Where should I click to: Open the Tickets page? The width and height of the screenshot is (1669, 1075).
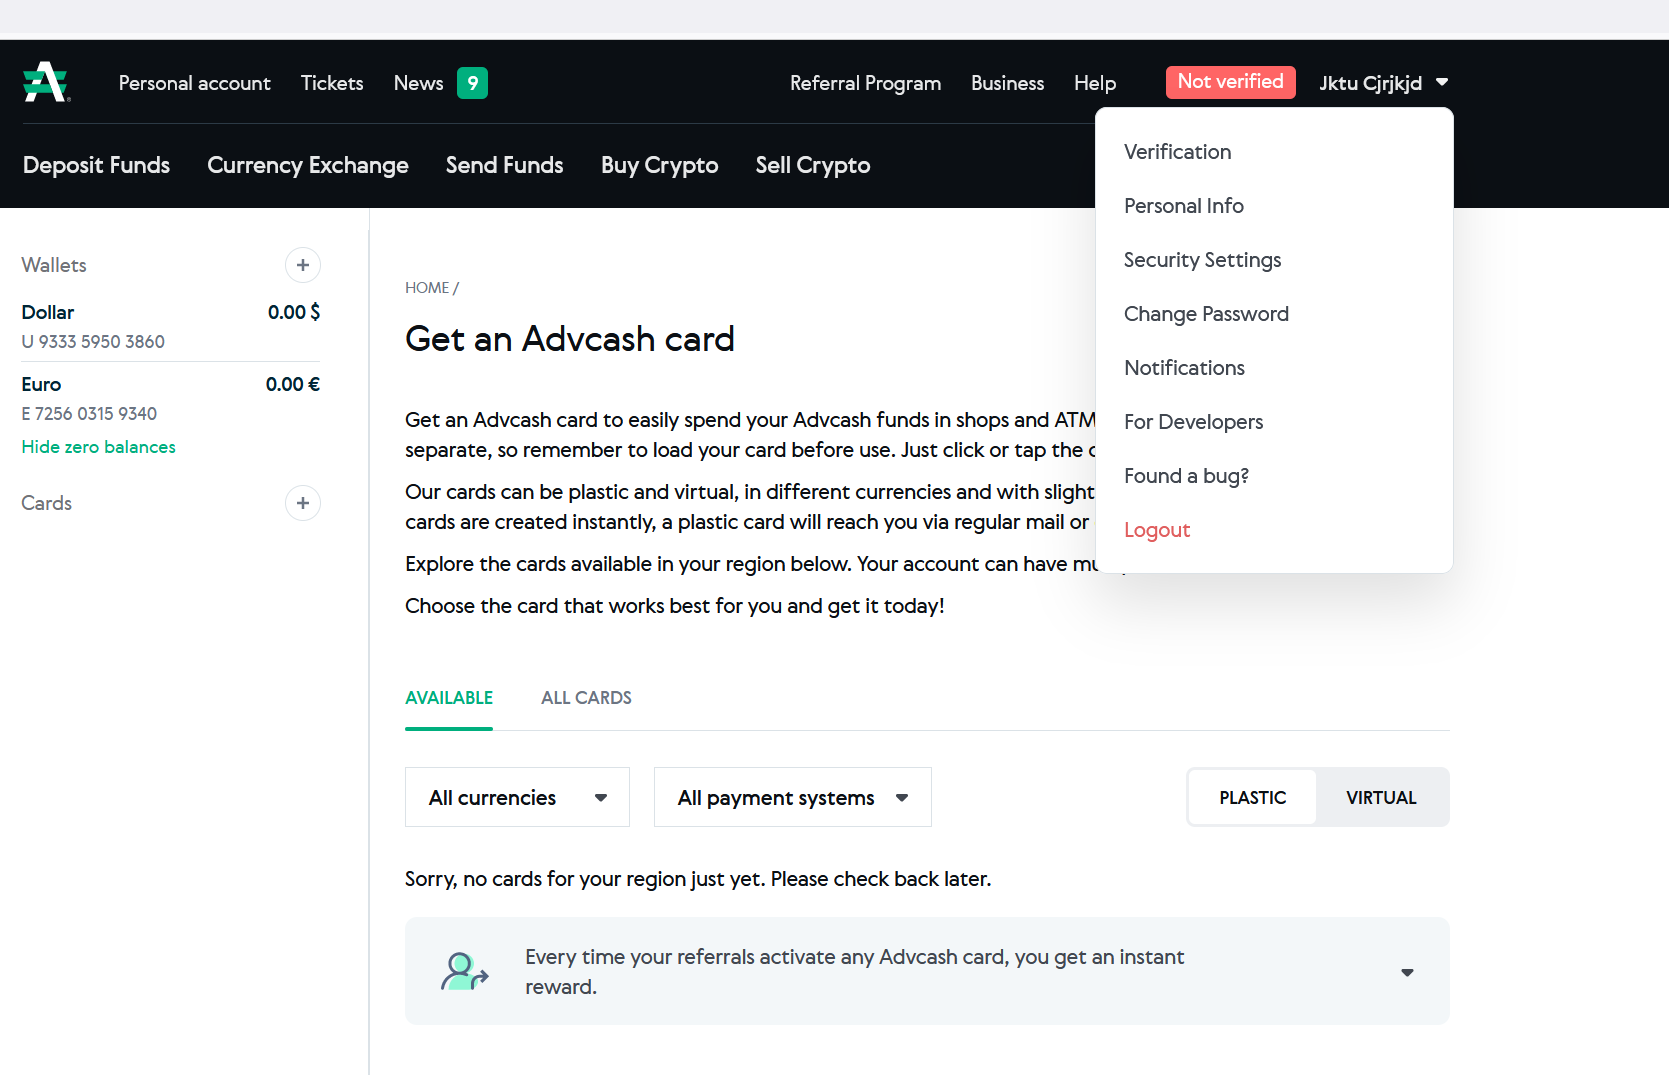click(332, 83)
